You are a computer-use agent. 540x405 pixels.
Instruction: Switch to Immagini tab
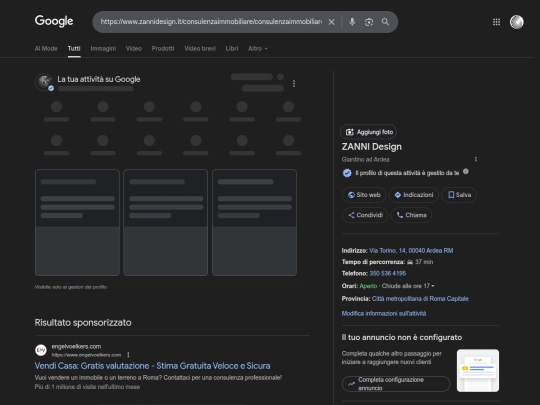coord(103,49)
